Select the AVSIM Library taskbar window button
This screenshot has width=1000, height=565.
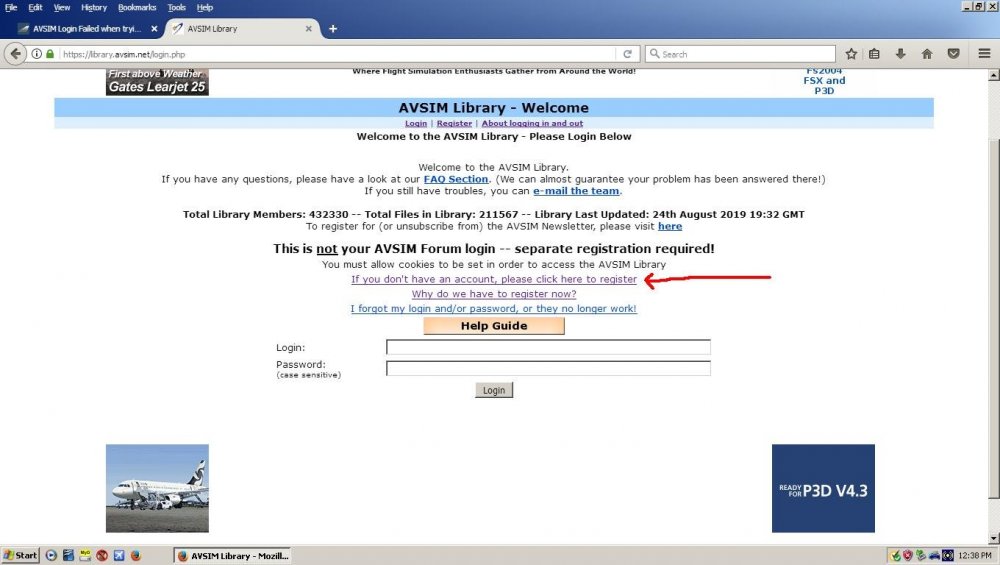[x=233, y=555]
